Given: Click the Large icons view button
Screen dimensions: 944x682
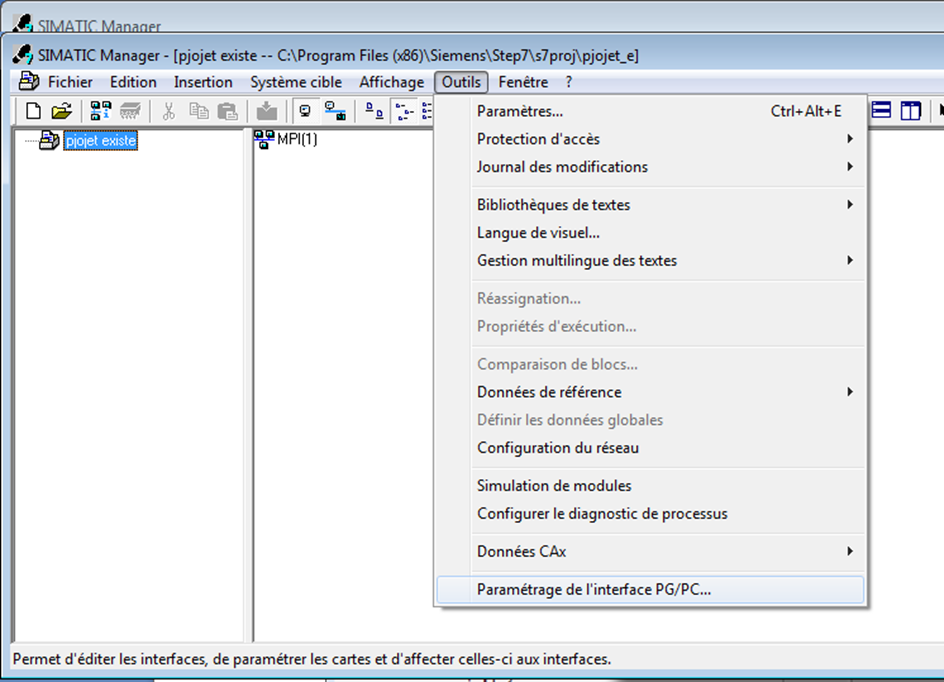Looking at the screenshot, I should pyautogui.click(x=373, y=111).
